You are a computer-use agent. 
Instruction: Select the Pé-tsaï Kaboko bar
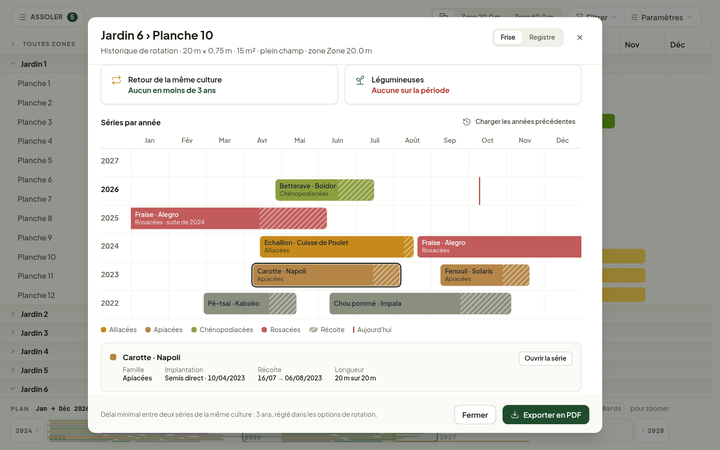pyautogui.click(x=250, y=304)
